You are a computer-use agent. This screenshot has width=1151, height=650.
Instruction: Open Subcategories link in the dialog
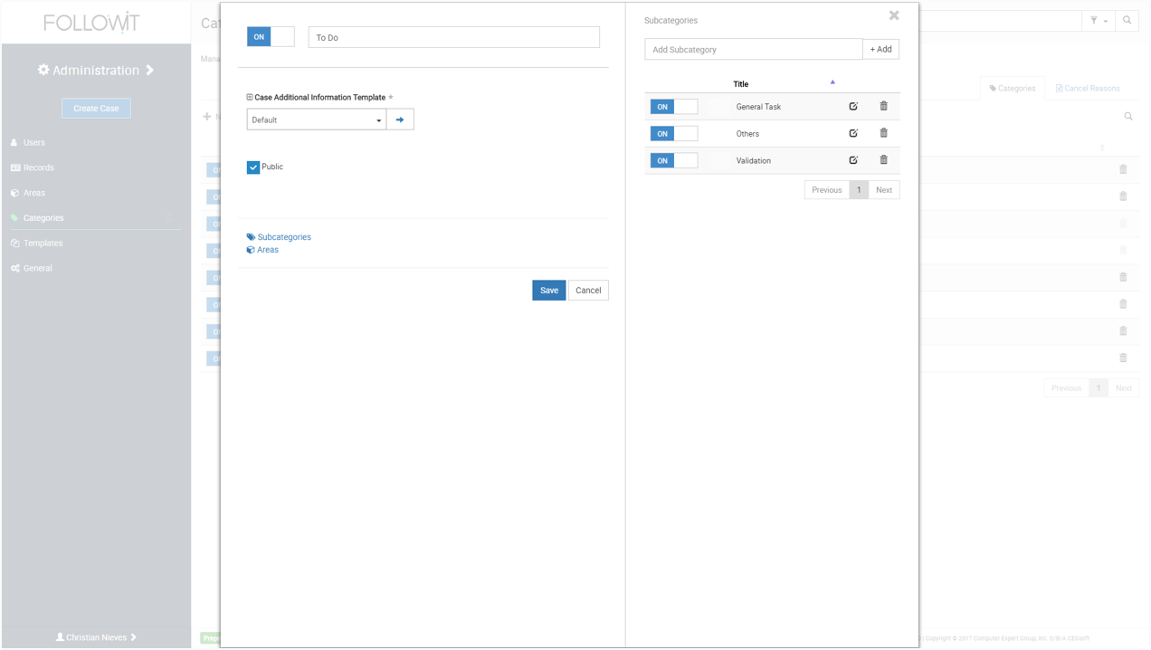click(284, 237)
